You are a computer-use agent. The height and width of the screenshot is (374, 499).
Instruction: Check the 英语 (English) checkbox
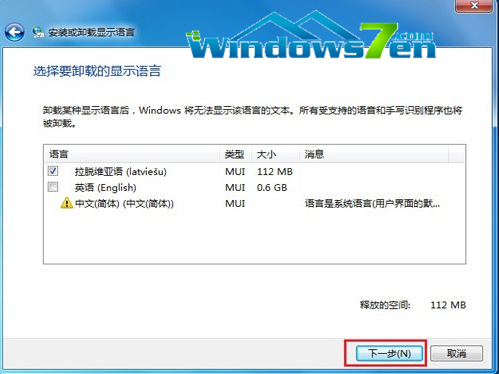pyautogui.click(x=53, y=187)
